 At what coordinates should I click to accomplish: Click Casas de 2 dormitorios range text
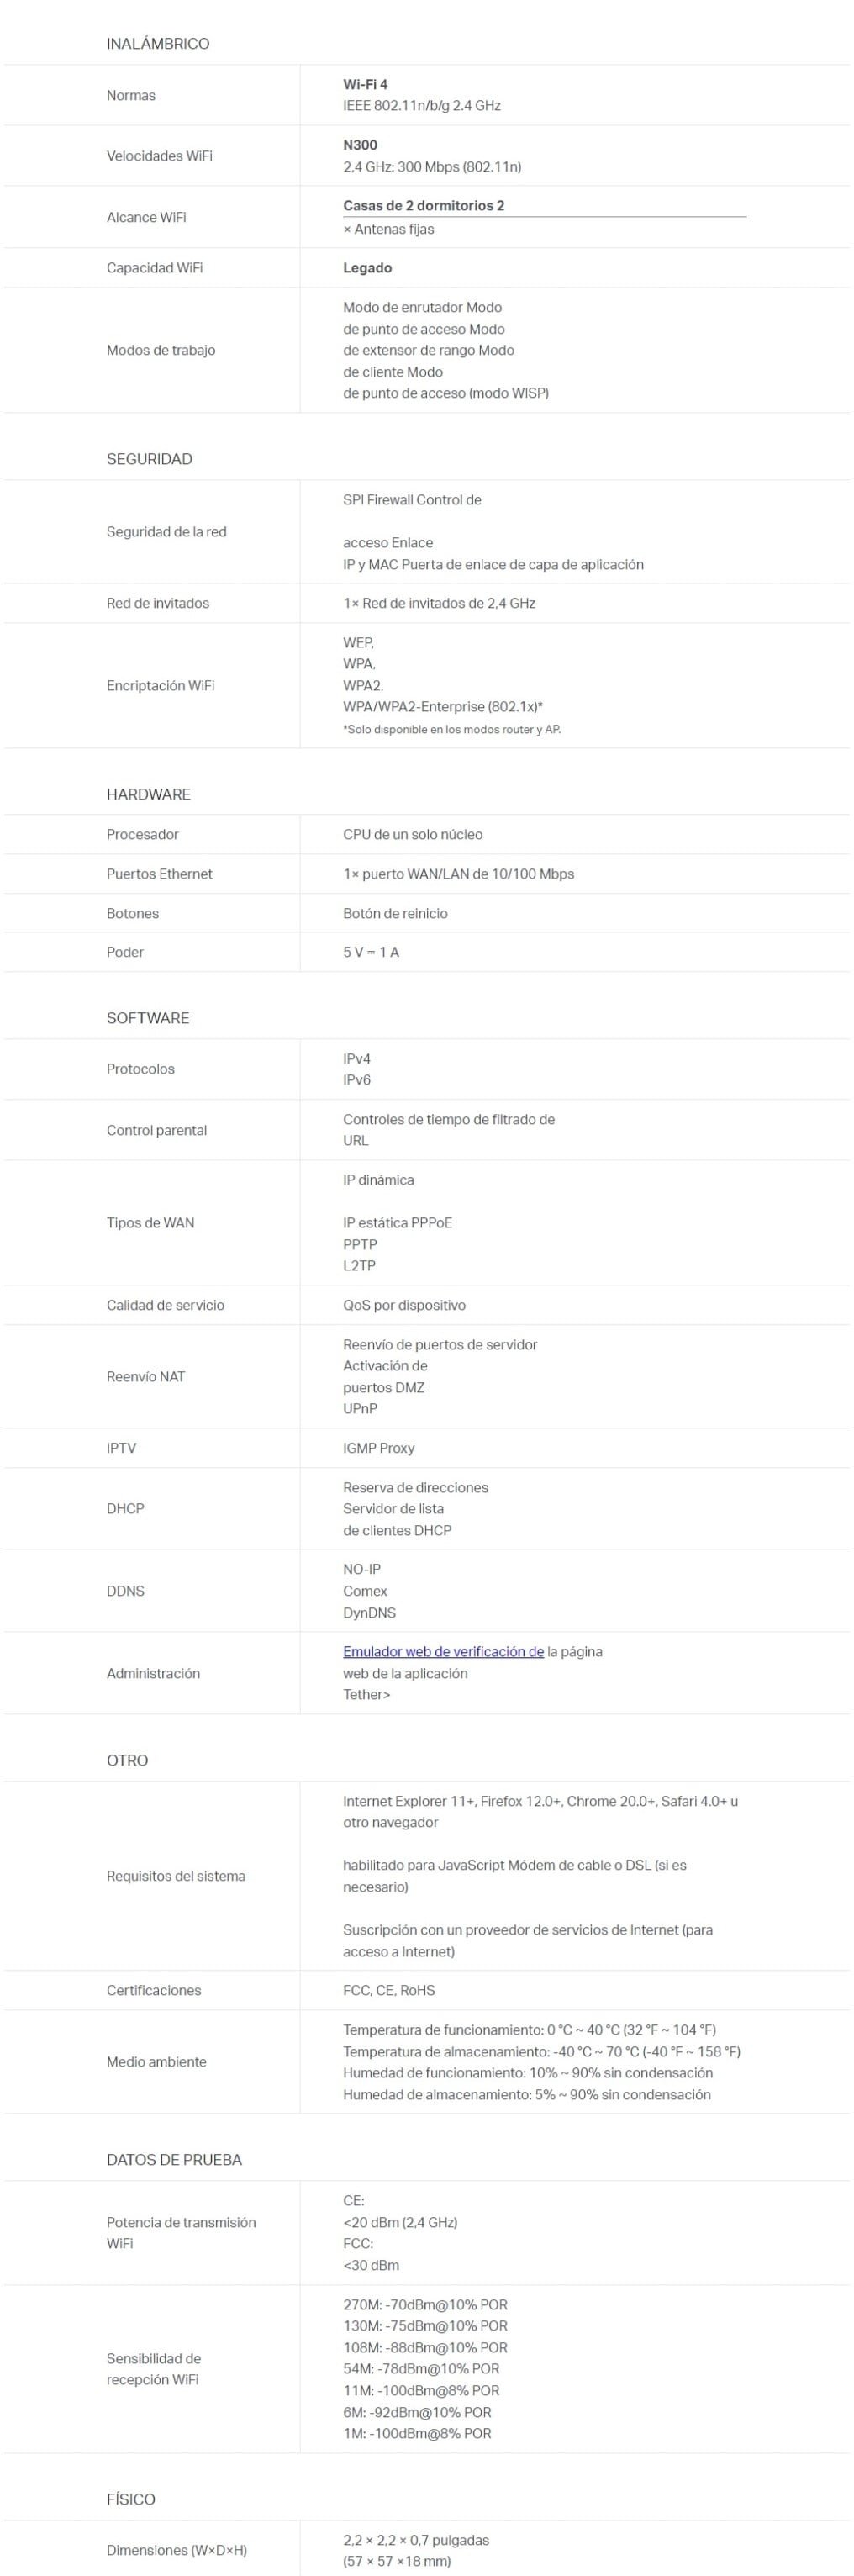click(423, 205)
